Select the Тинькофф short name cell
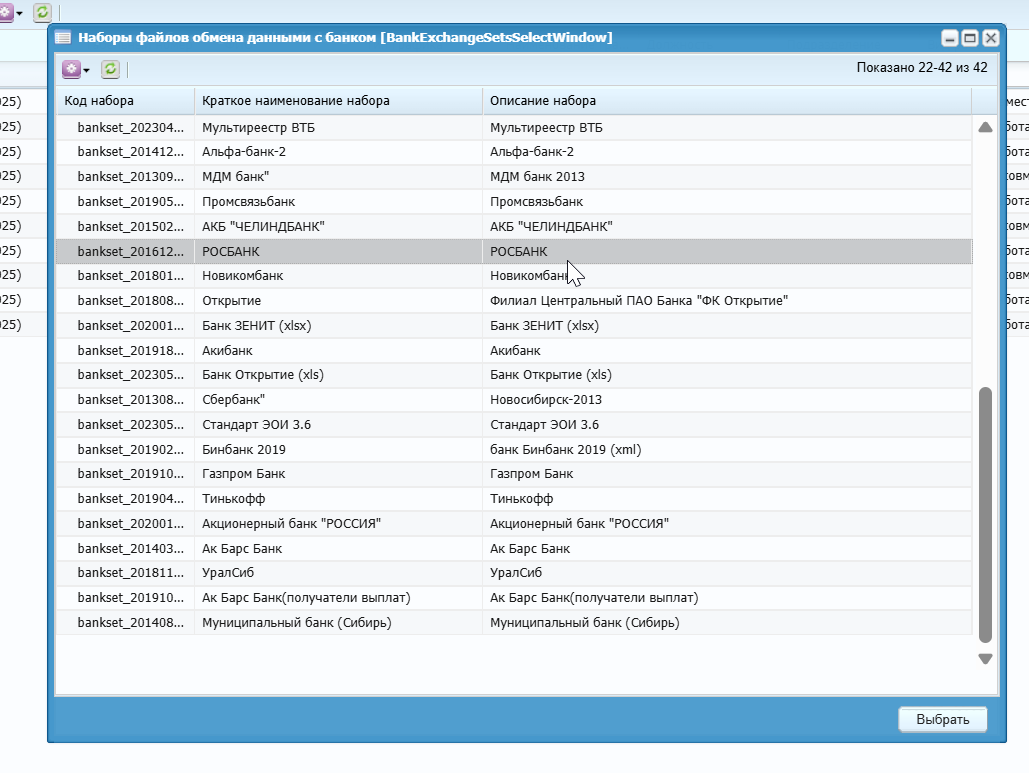Screen dimensions: 1029x773 pyautogui.click(x=338, y=499)
